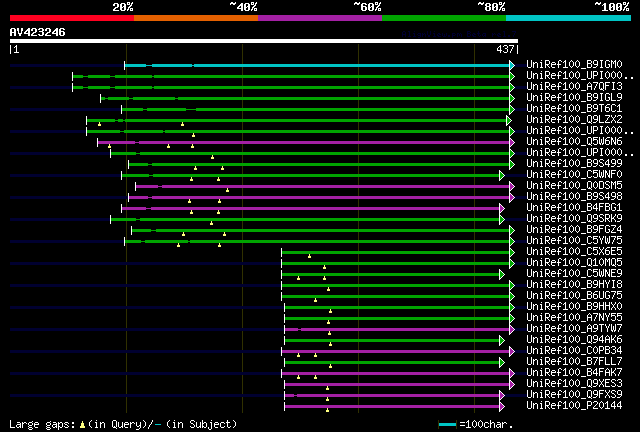Image resolution: width=640 pixels, height=432 pixels.
Task: Click the query end position 437
Action: 505,49
